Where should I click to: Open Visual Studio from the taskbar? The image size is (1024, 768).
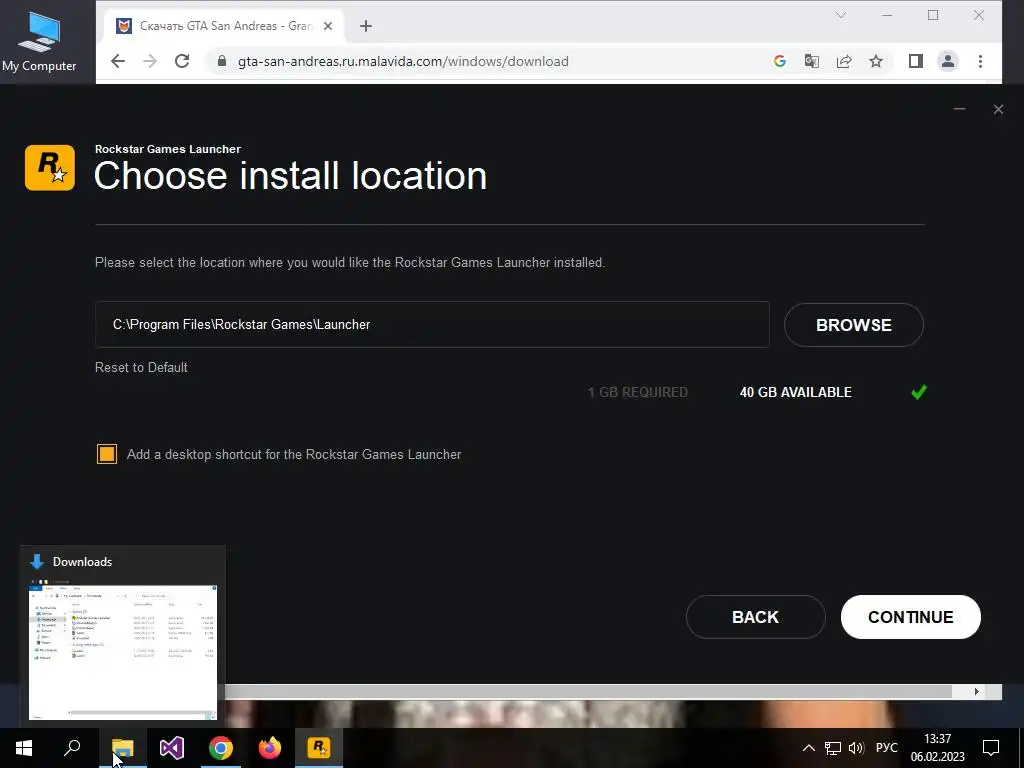172,748
